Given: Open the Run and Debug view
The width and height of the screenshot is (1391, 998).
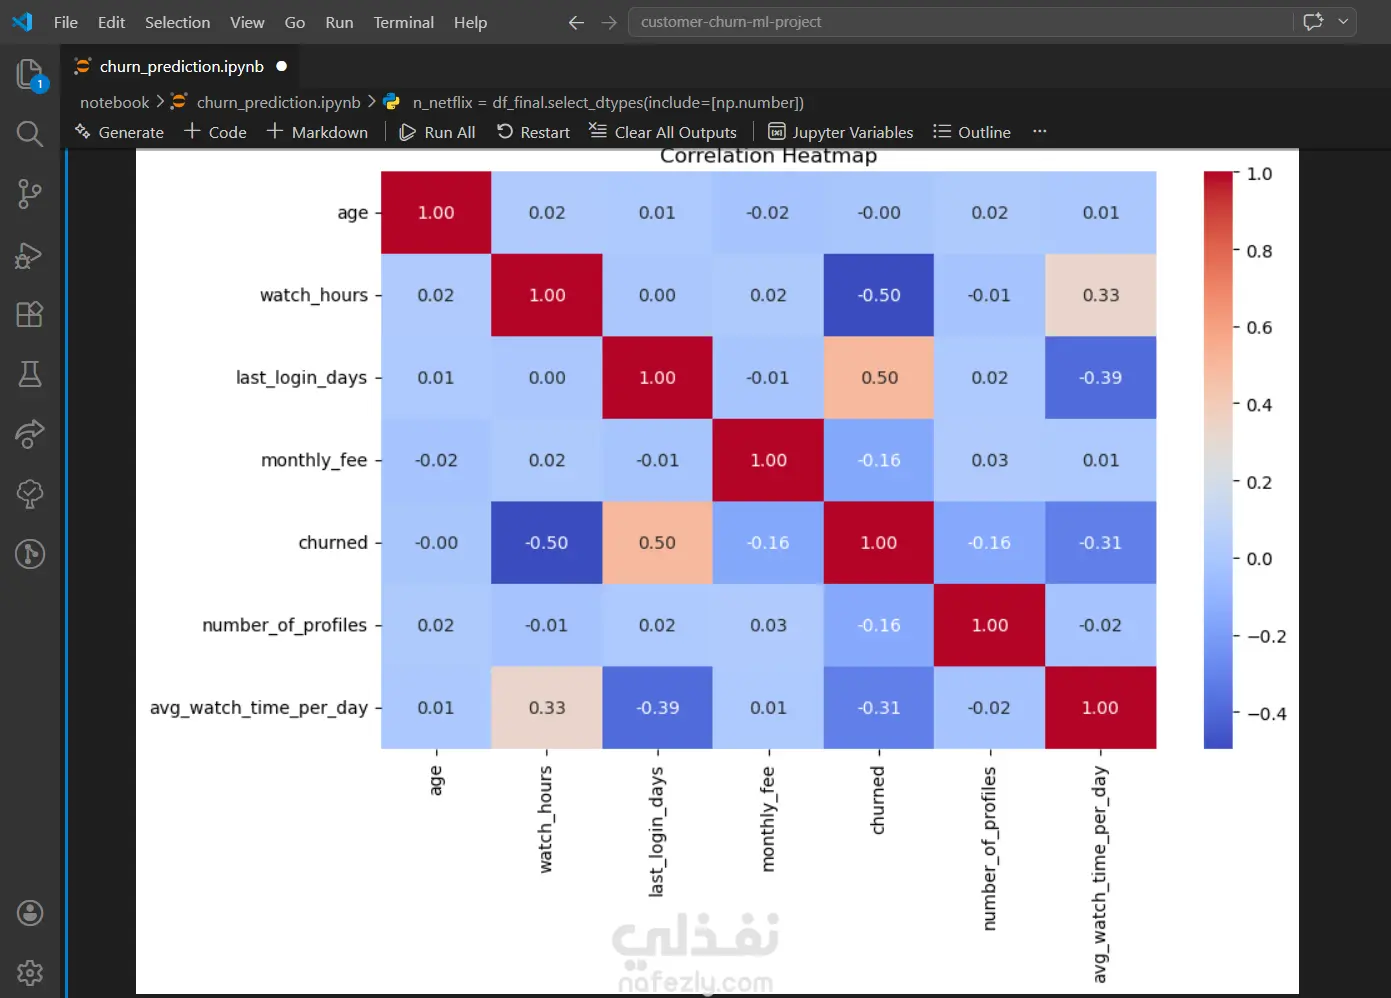Looking at the screenshot, I should [30, 254].
